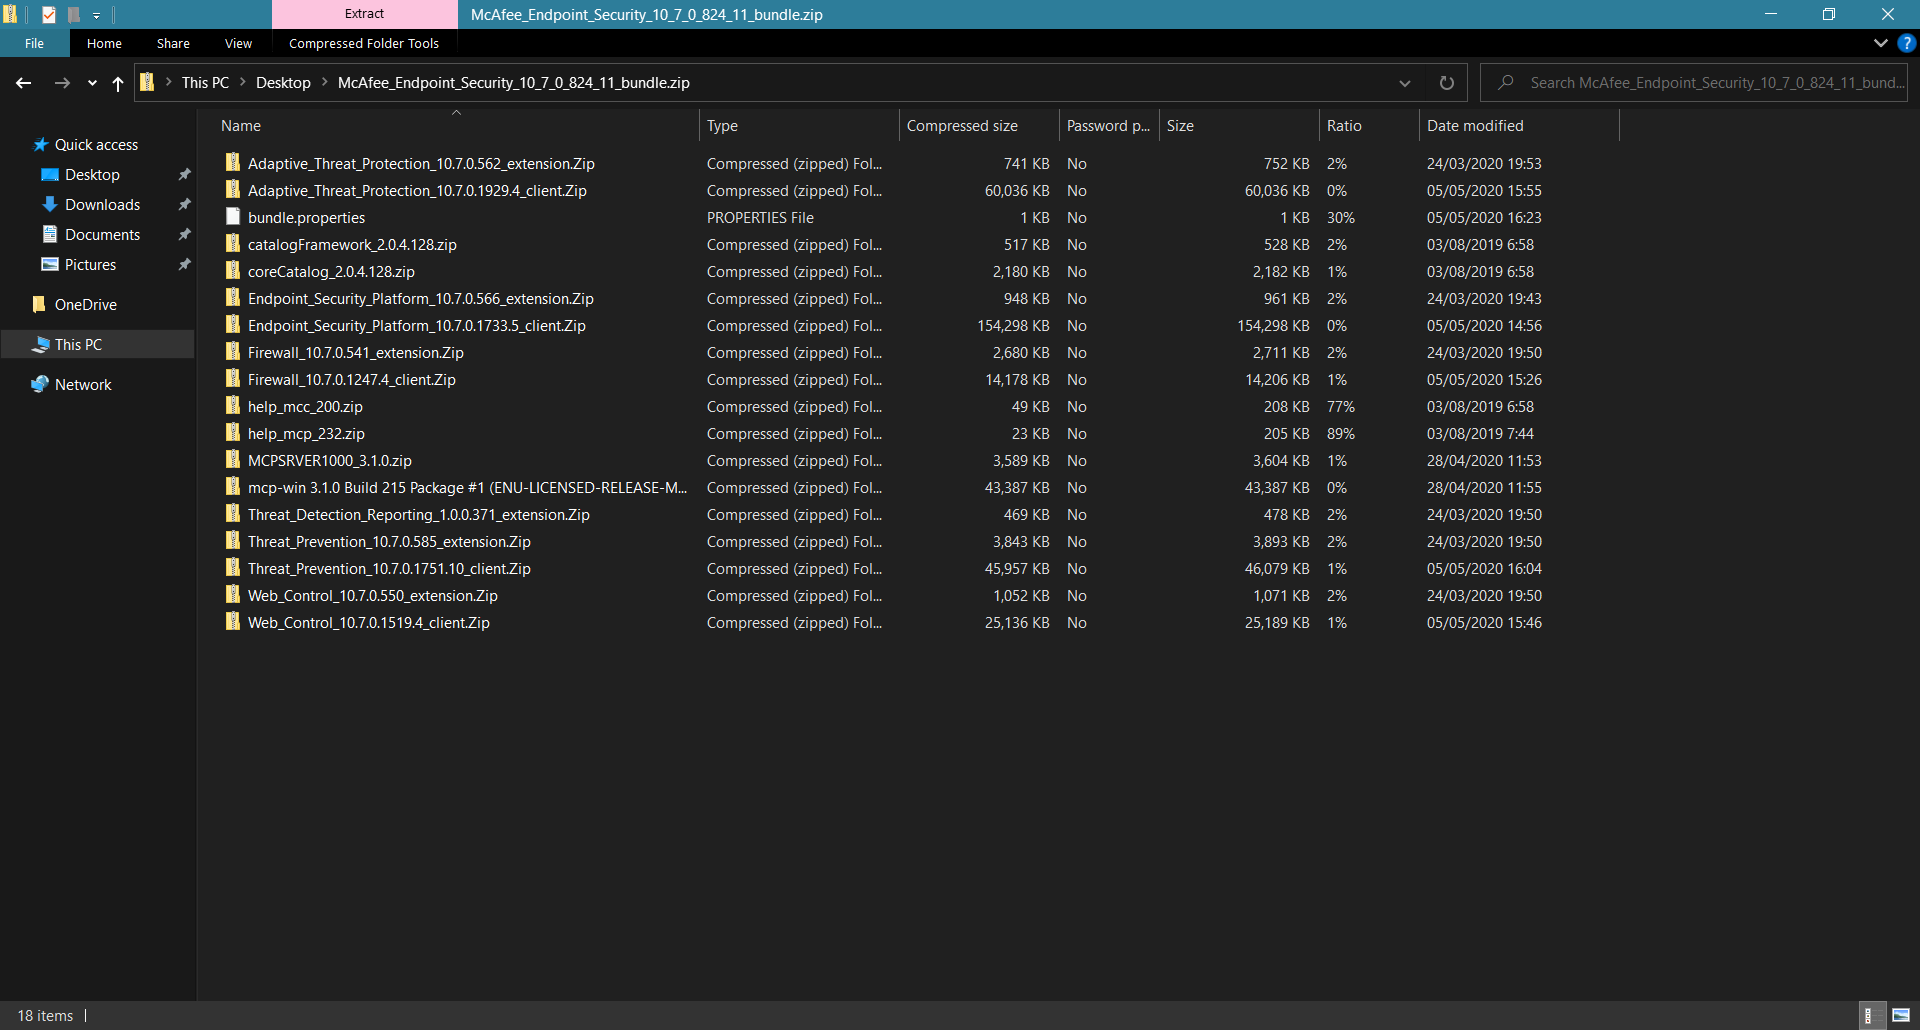Unpin Desktop using its pin icon
Viewport: 1920px width, 1030px height.
184,175
